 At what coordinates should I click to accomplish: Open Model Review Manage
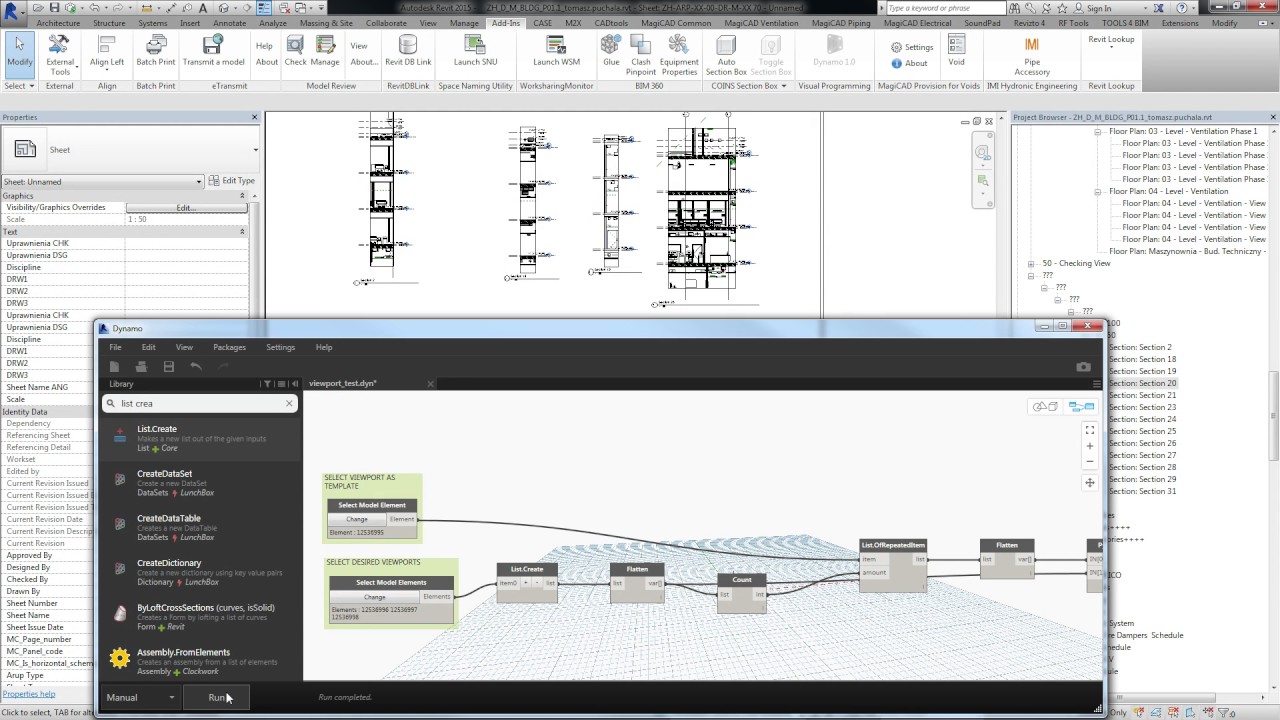click(x=325, y=53)
